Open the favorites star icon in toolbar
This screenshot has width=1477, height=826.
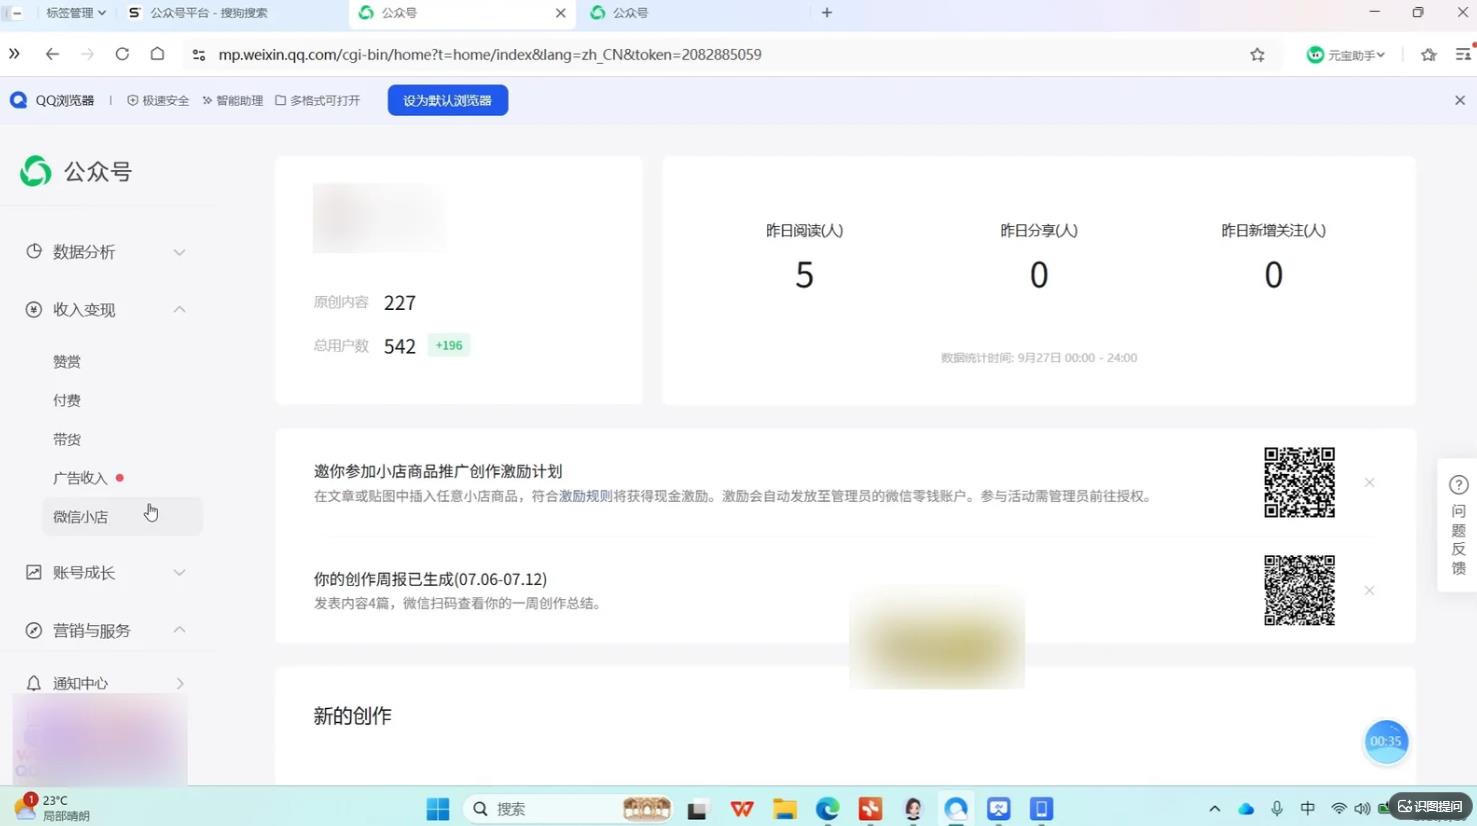(x=1428, y=55)
